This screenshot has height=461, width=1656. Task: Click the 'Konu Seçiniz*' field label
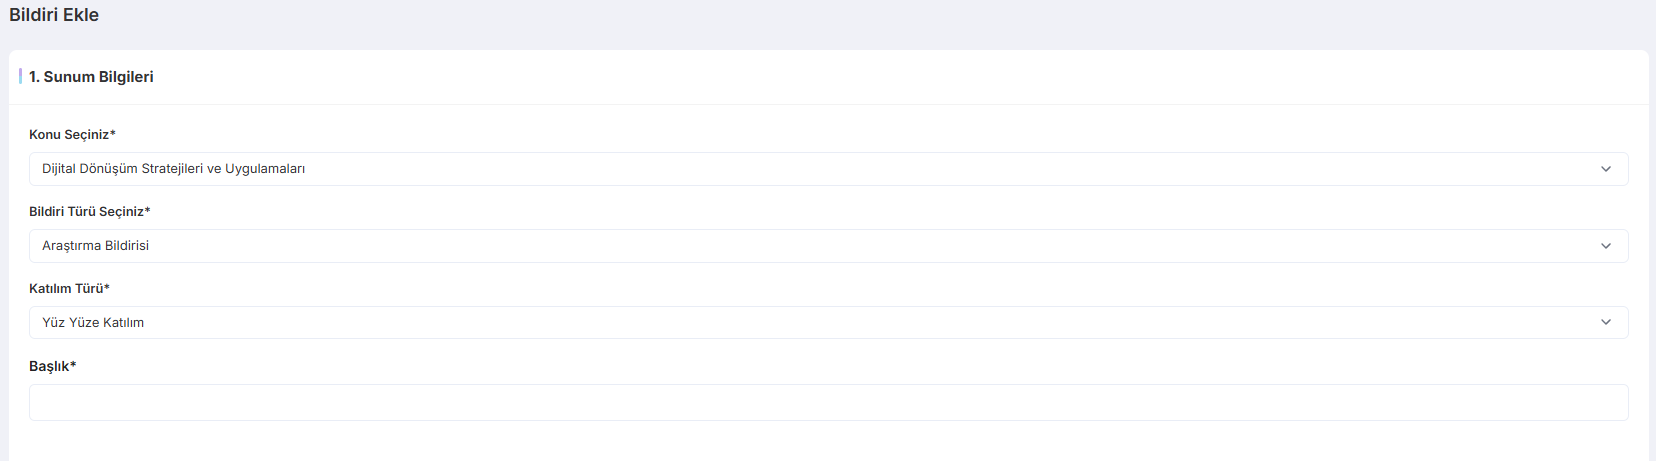tap(69, 134)
